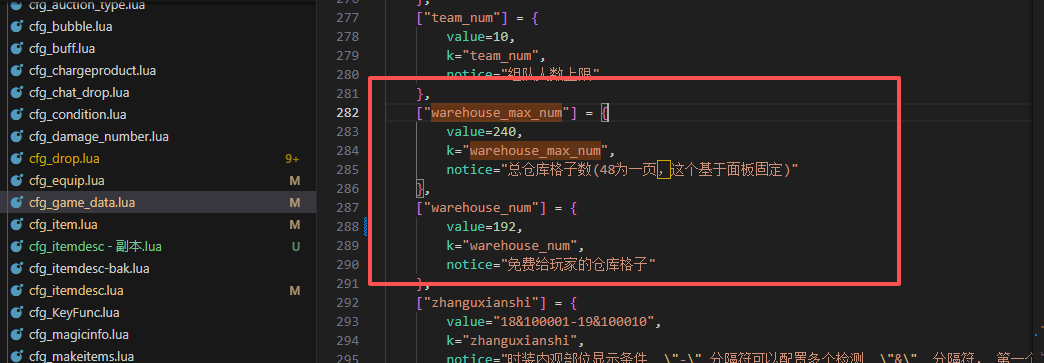Click the M modified badge on cfg_equip.lua
1044x363 pixels.
(294, 181)
